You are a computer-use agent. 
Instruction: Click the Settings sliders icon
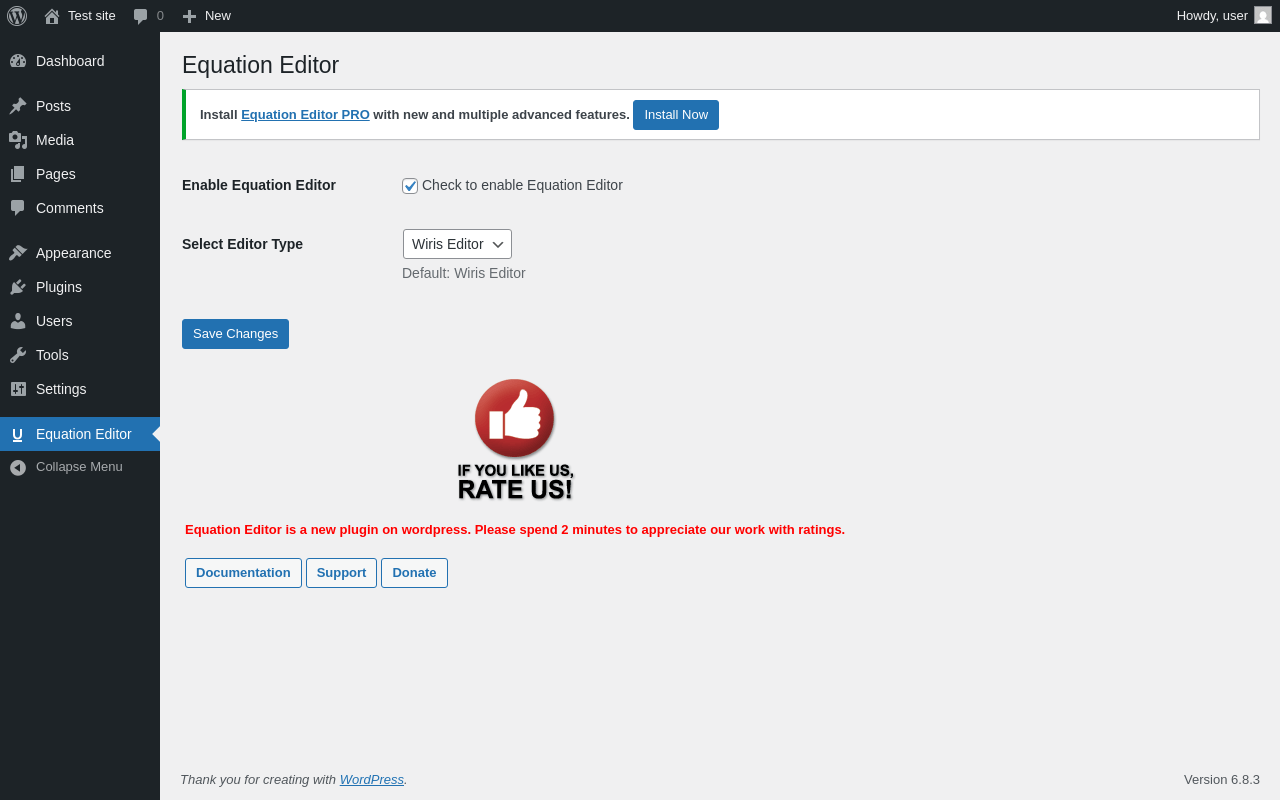(x=18, y=389)
